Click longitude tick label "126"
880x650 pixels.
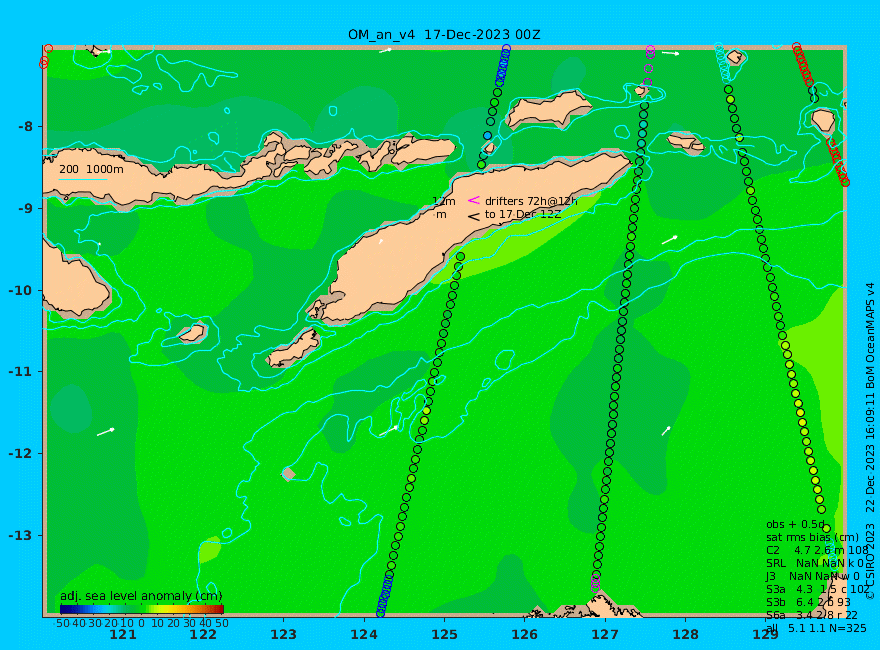pos(525,634)
